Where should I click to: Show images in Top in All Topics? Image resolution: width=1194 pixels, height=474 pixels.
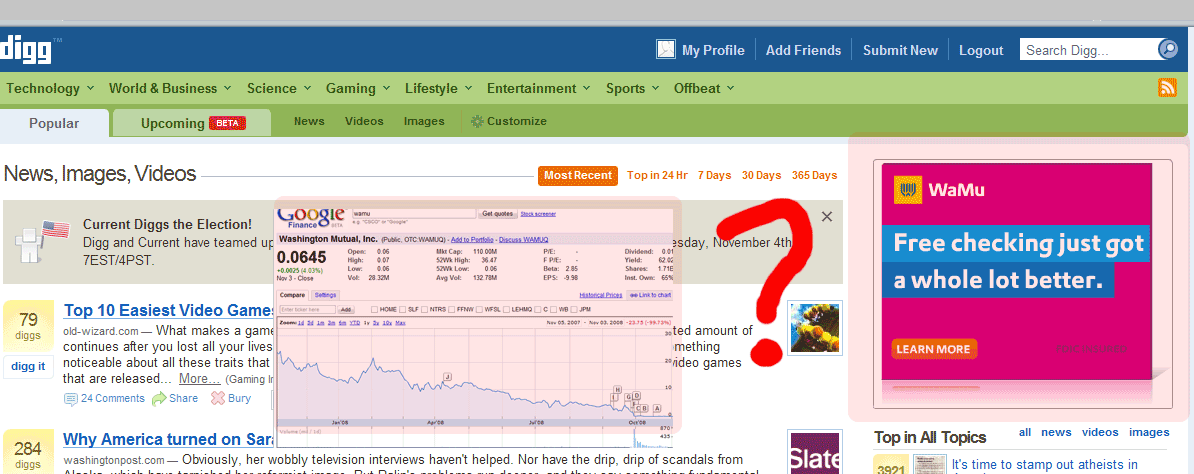1149,432
